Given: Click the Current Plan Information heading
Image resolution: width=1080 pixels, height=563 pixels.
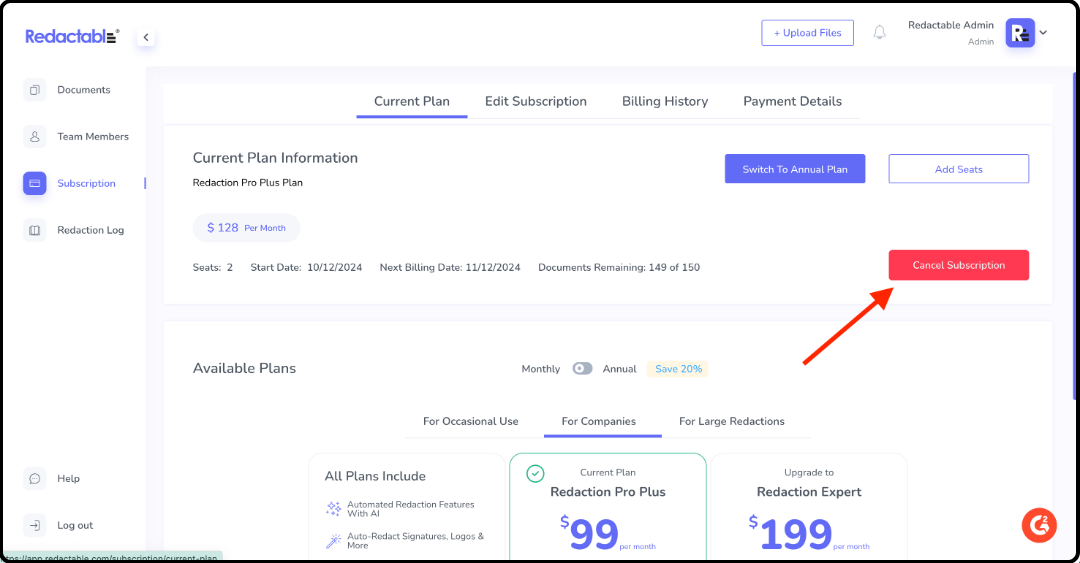Looking at the screenshot, I should 276,158.
